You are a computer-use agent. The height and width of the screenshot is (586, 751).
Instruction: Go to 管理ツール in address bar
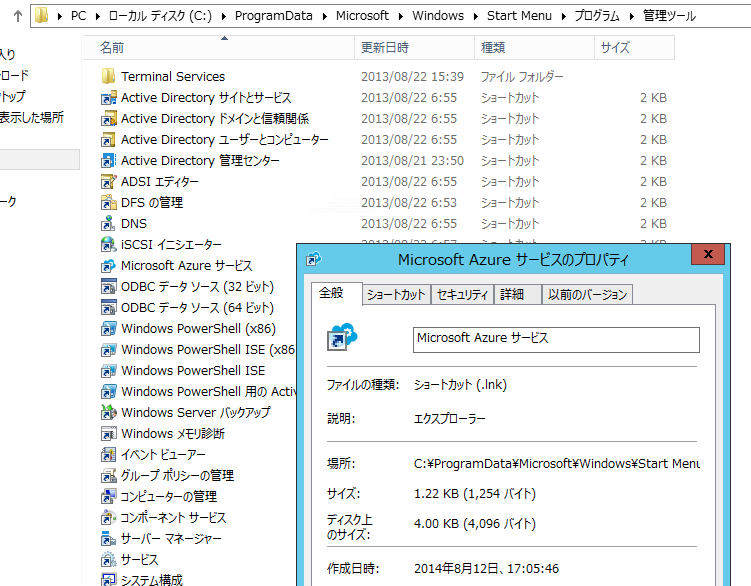pyautogui.click(x=669, y=16)
